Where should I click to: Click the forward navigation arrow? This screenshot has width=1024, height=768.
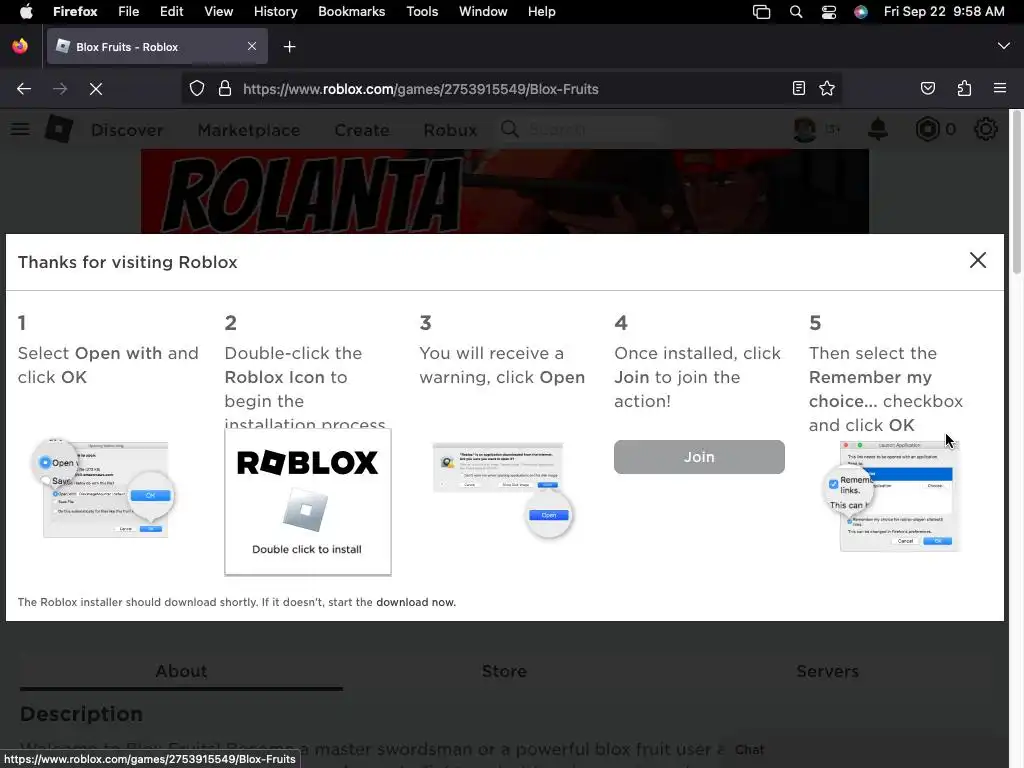60,89
